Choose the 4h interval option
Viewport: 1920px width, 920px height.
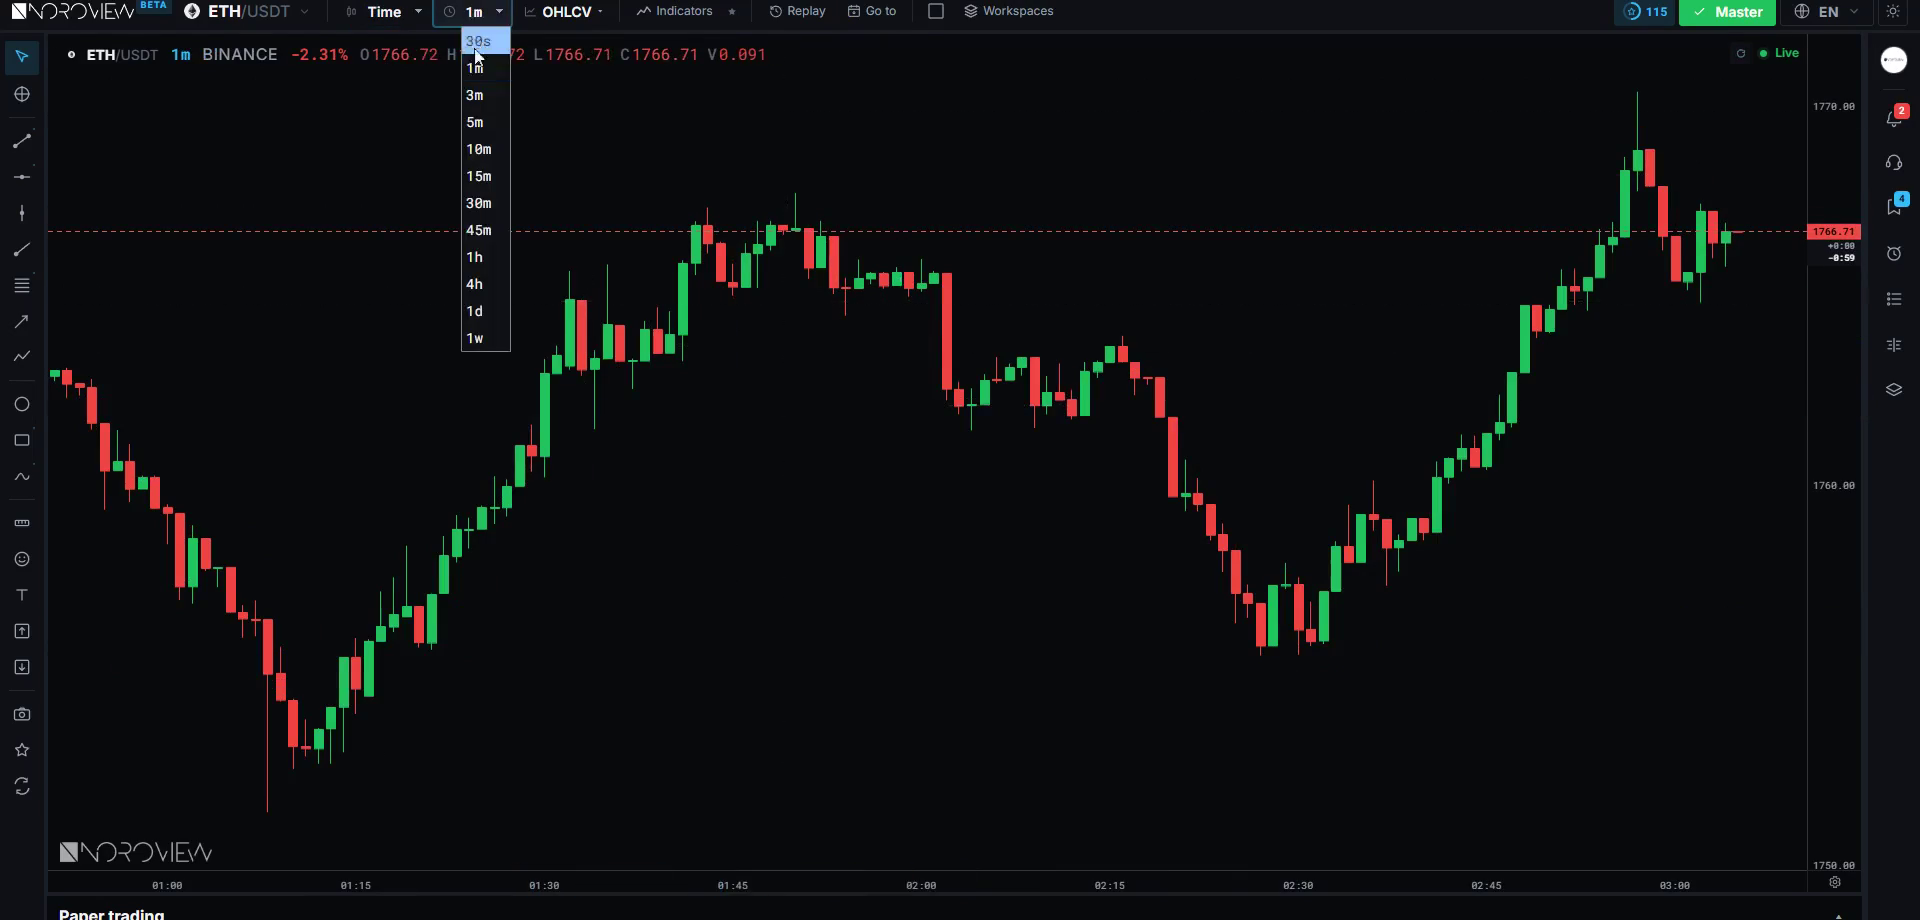click(486, 284)
